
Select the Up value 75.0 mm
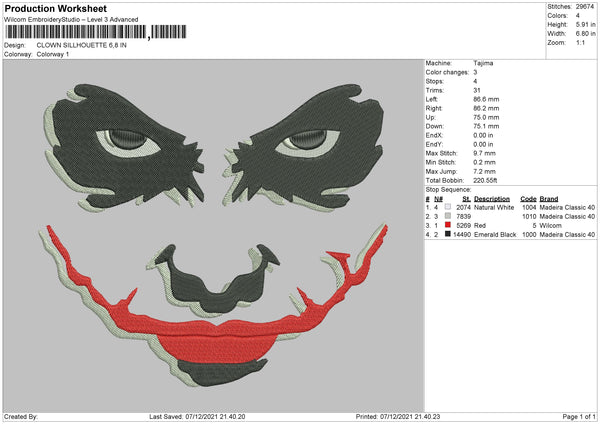[486, 117]
